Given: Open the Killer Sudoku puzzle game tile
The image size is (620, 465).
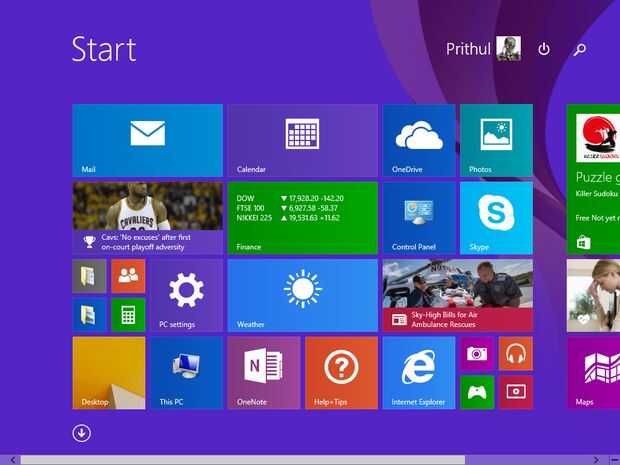Looking at the screenshot, I should [594, 179].
